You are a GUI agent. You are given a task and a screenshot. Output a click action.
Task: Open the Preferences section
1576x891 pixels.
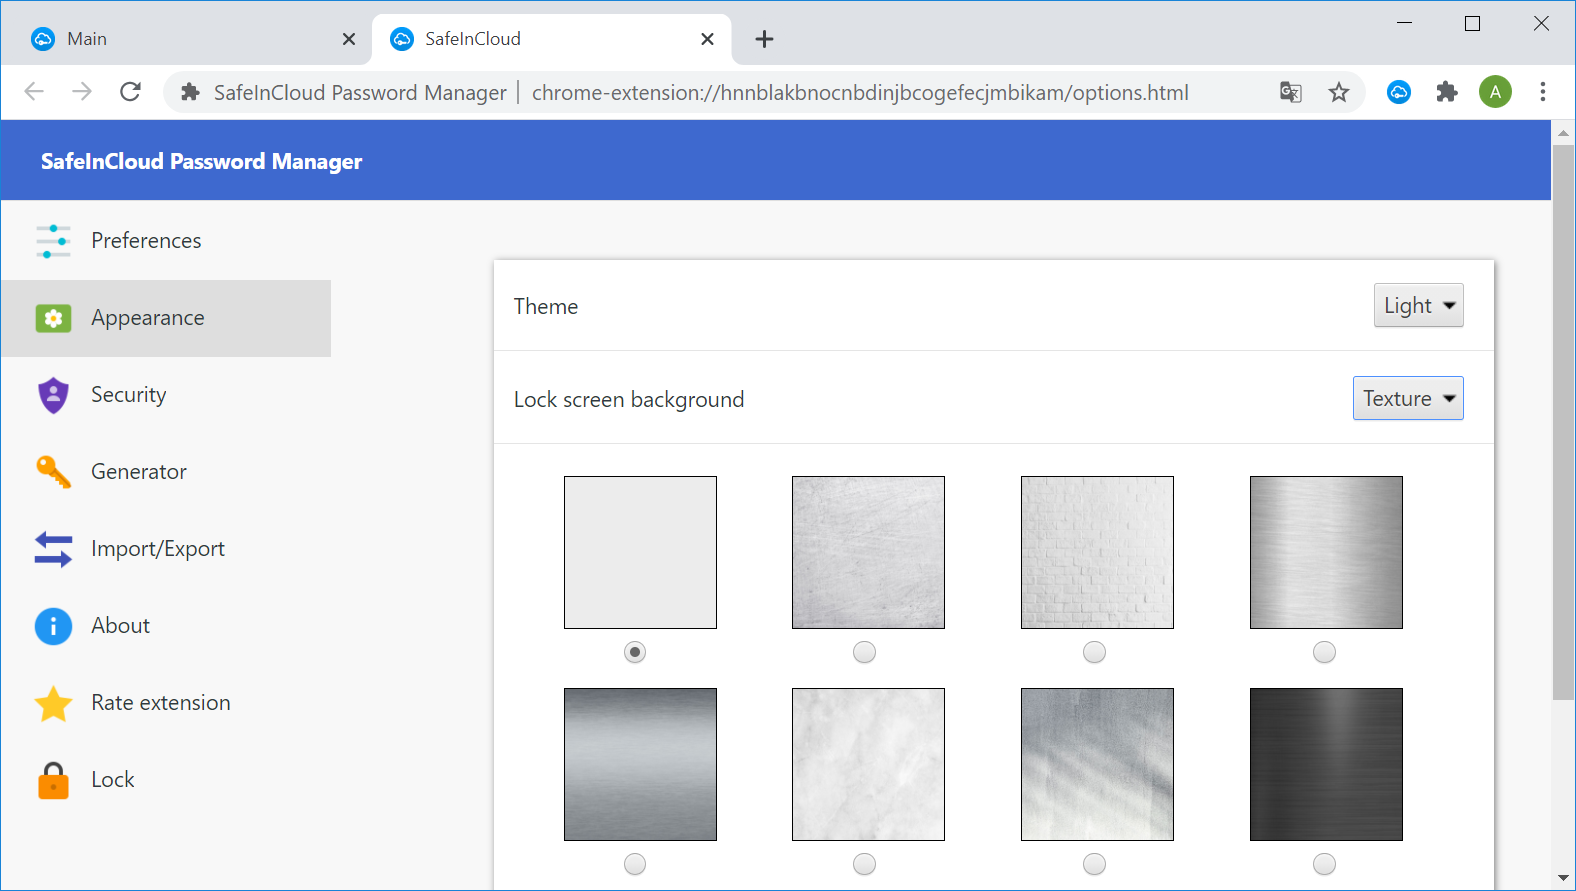pos(166,241)
